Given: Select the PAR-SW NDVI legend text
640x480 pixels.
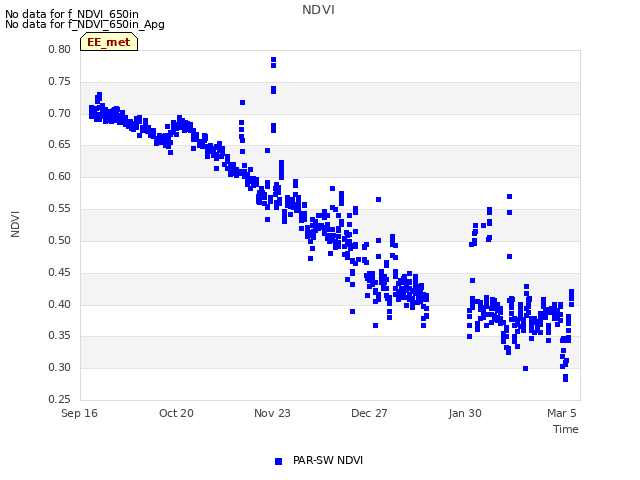Looking at the screenshot, I should 328,460.
